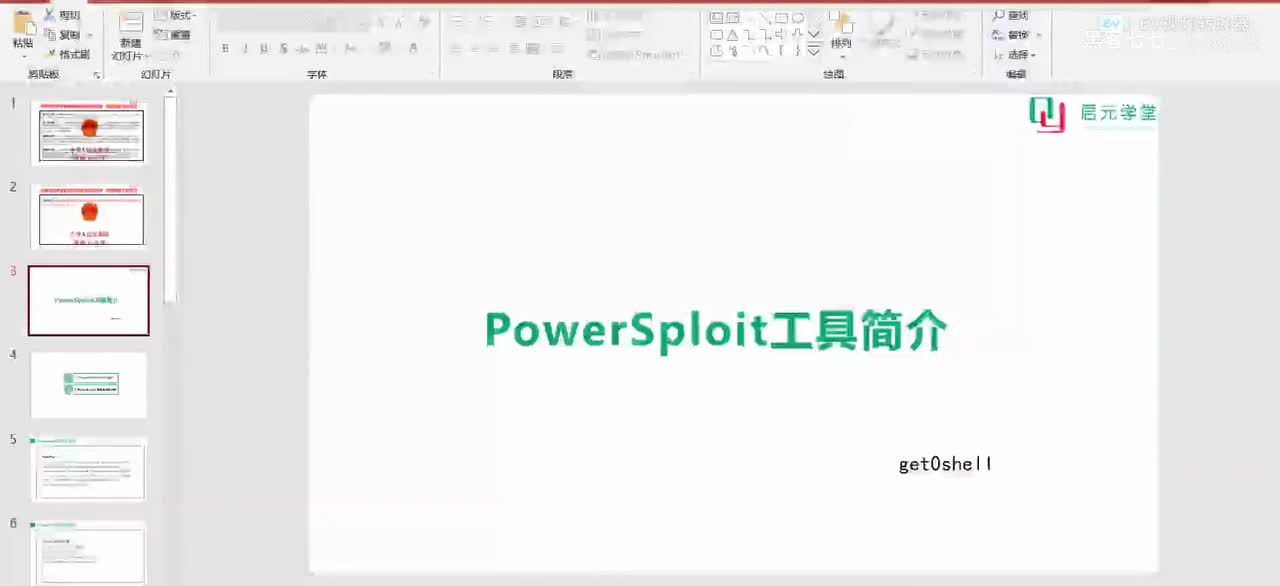Viewport: 1280px width, 586px height.
Task: Cut selection with the scissors icon
Action: click(x=49, y=15)
